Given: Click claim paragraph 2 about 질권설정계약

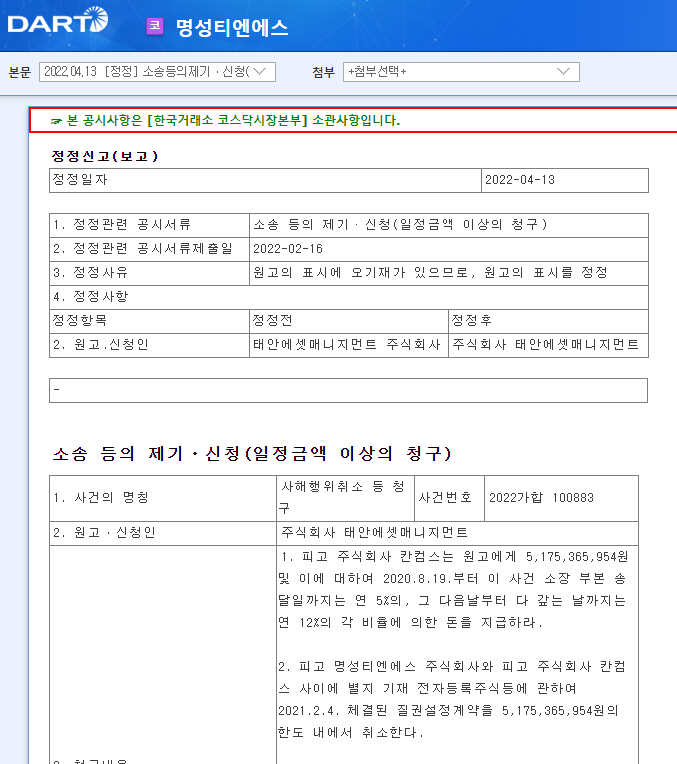Looking at the screenshot, I should pos(451,699).
